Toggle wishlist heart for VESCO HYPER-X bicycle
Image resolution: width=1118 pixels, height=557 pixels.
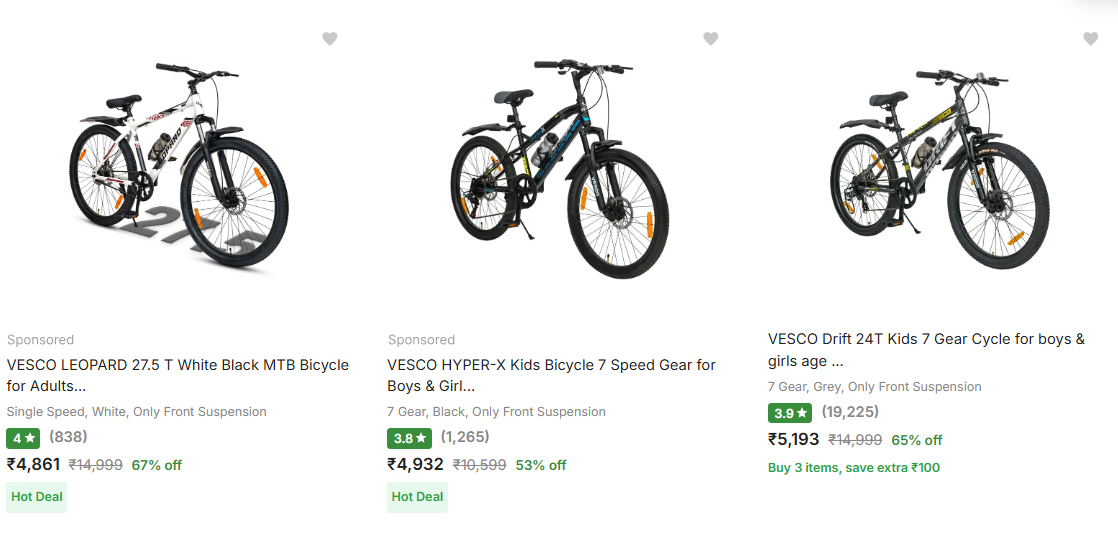click(711, 39)
